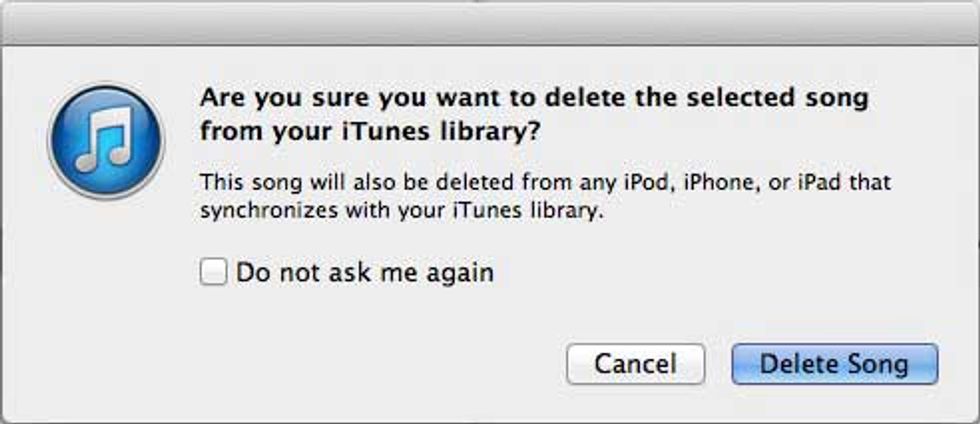This screenshot has height=424, width=980.
Task: Click the silver ring of the iTunes icon
Action: point(106,88)
